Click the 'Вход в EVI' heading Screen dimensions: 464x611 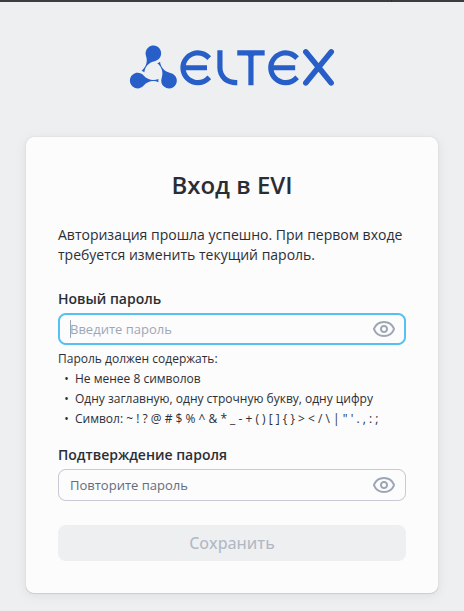tap(232, 186)
